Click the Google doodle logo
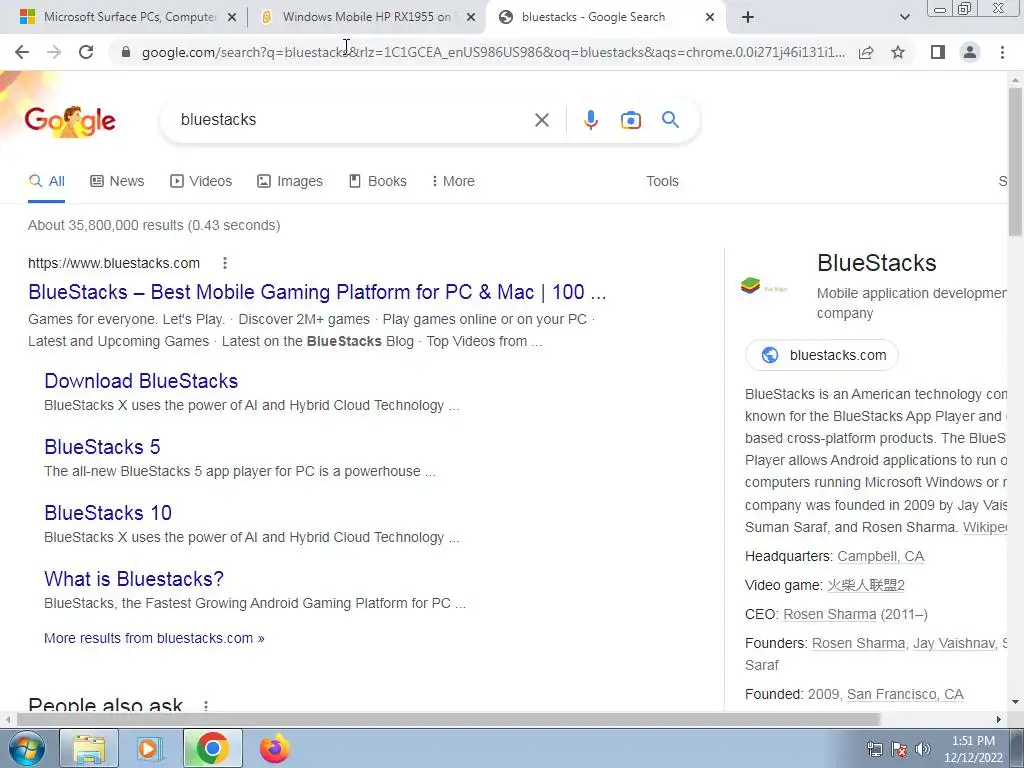This screenshot has height=768, width=1024. point(70,121)
